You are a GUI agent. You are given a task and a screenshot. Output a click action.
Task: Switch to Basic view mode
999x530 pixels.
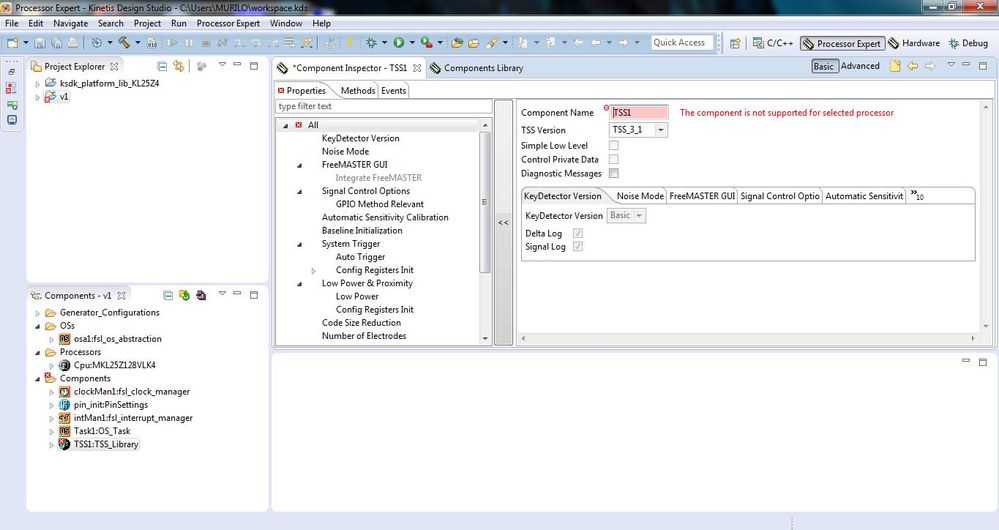[x=823, y=66]
